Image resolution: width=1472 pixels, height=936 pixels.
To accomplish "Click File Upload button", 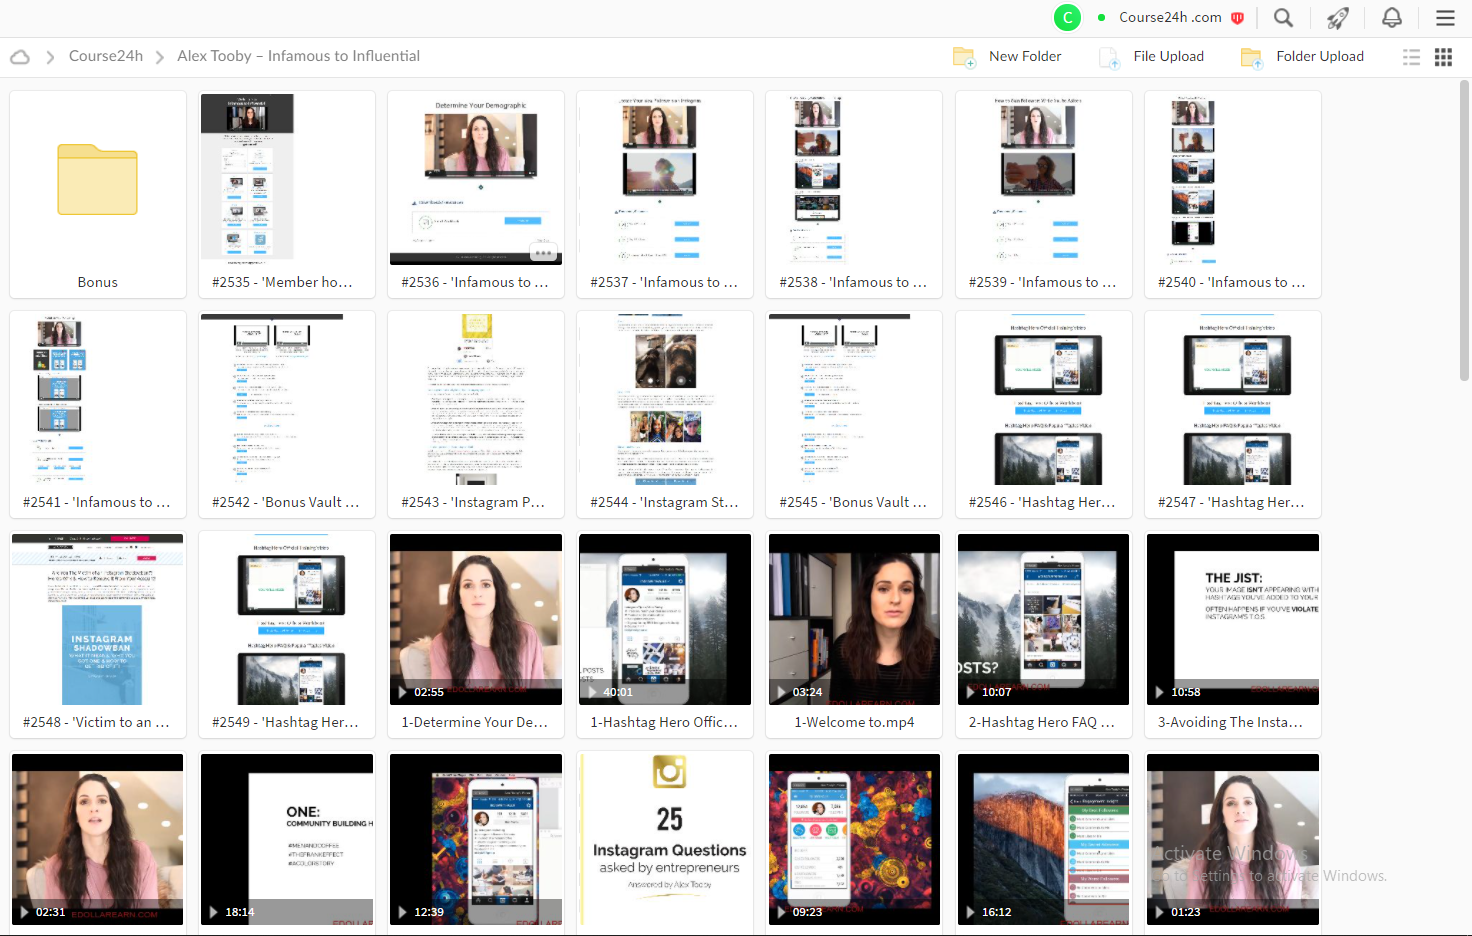I will click(x=1152, y=57).
